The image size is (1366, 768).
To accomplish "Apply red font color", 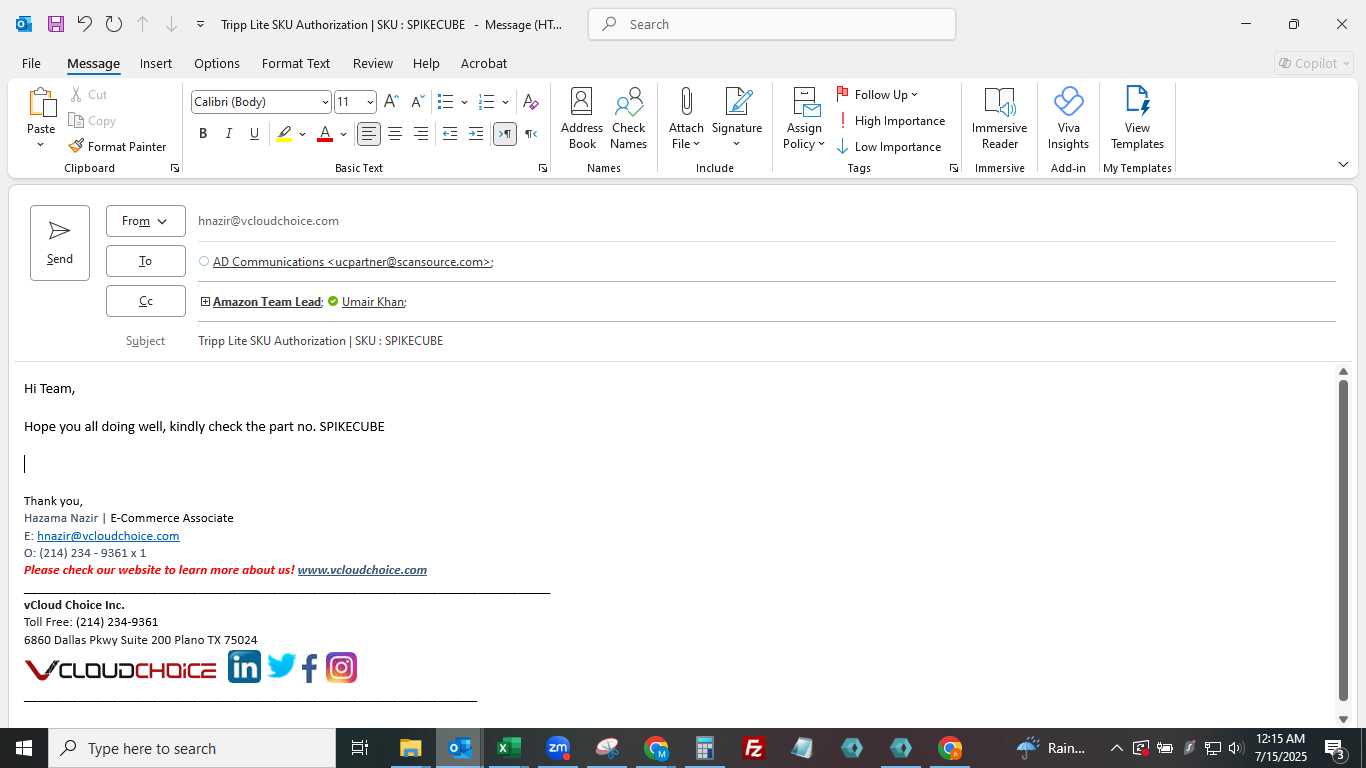I will (324, 134).
